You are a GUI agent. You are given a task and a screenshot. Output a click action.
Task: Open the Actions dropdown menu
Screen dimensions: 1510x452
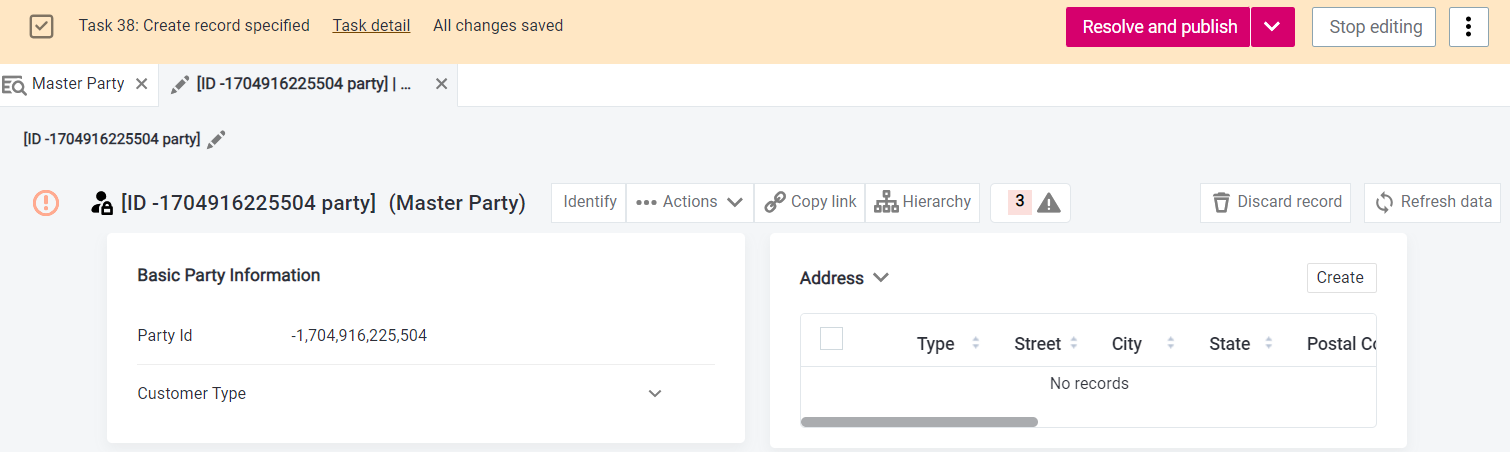coord(690,202)
